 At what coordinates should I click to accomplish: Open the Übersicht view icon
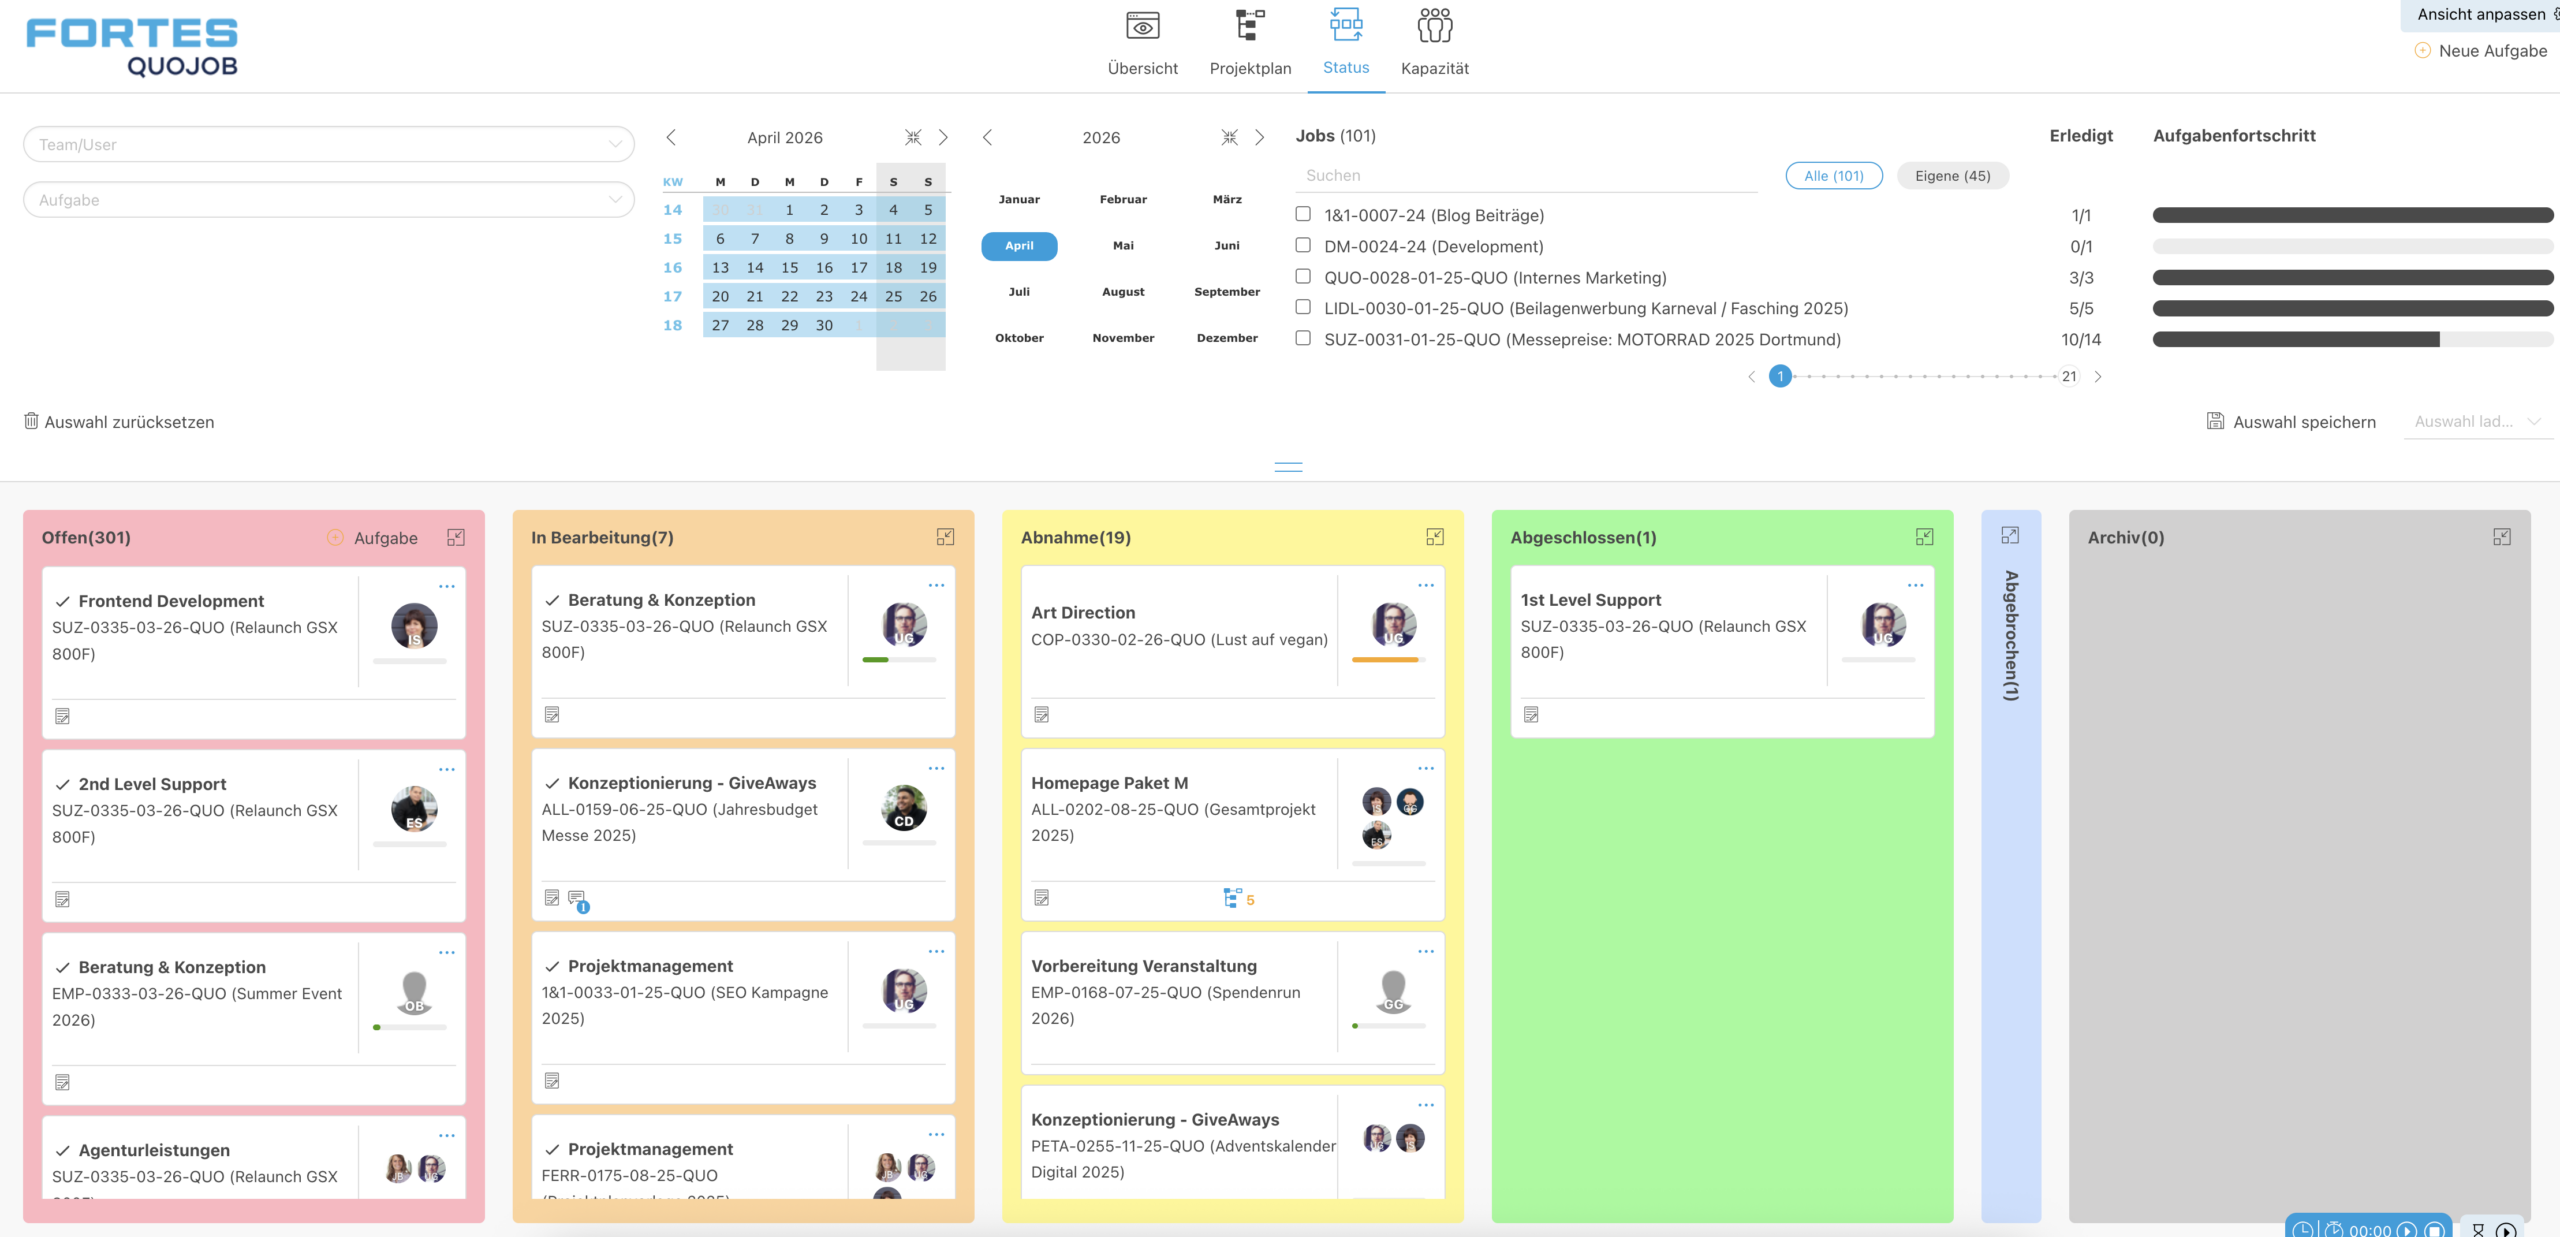coord(1142,25)
